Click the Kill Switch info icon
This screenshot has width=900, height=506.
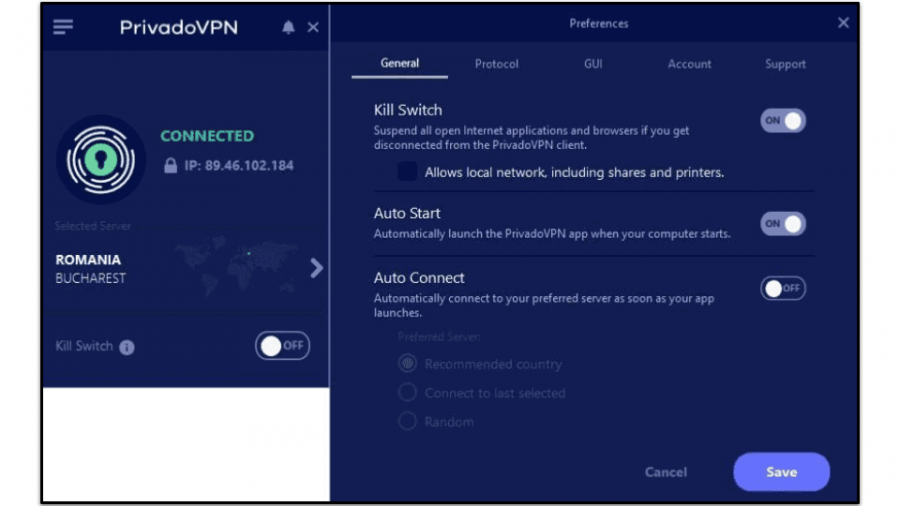tap(127, 347)
